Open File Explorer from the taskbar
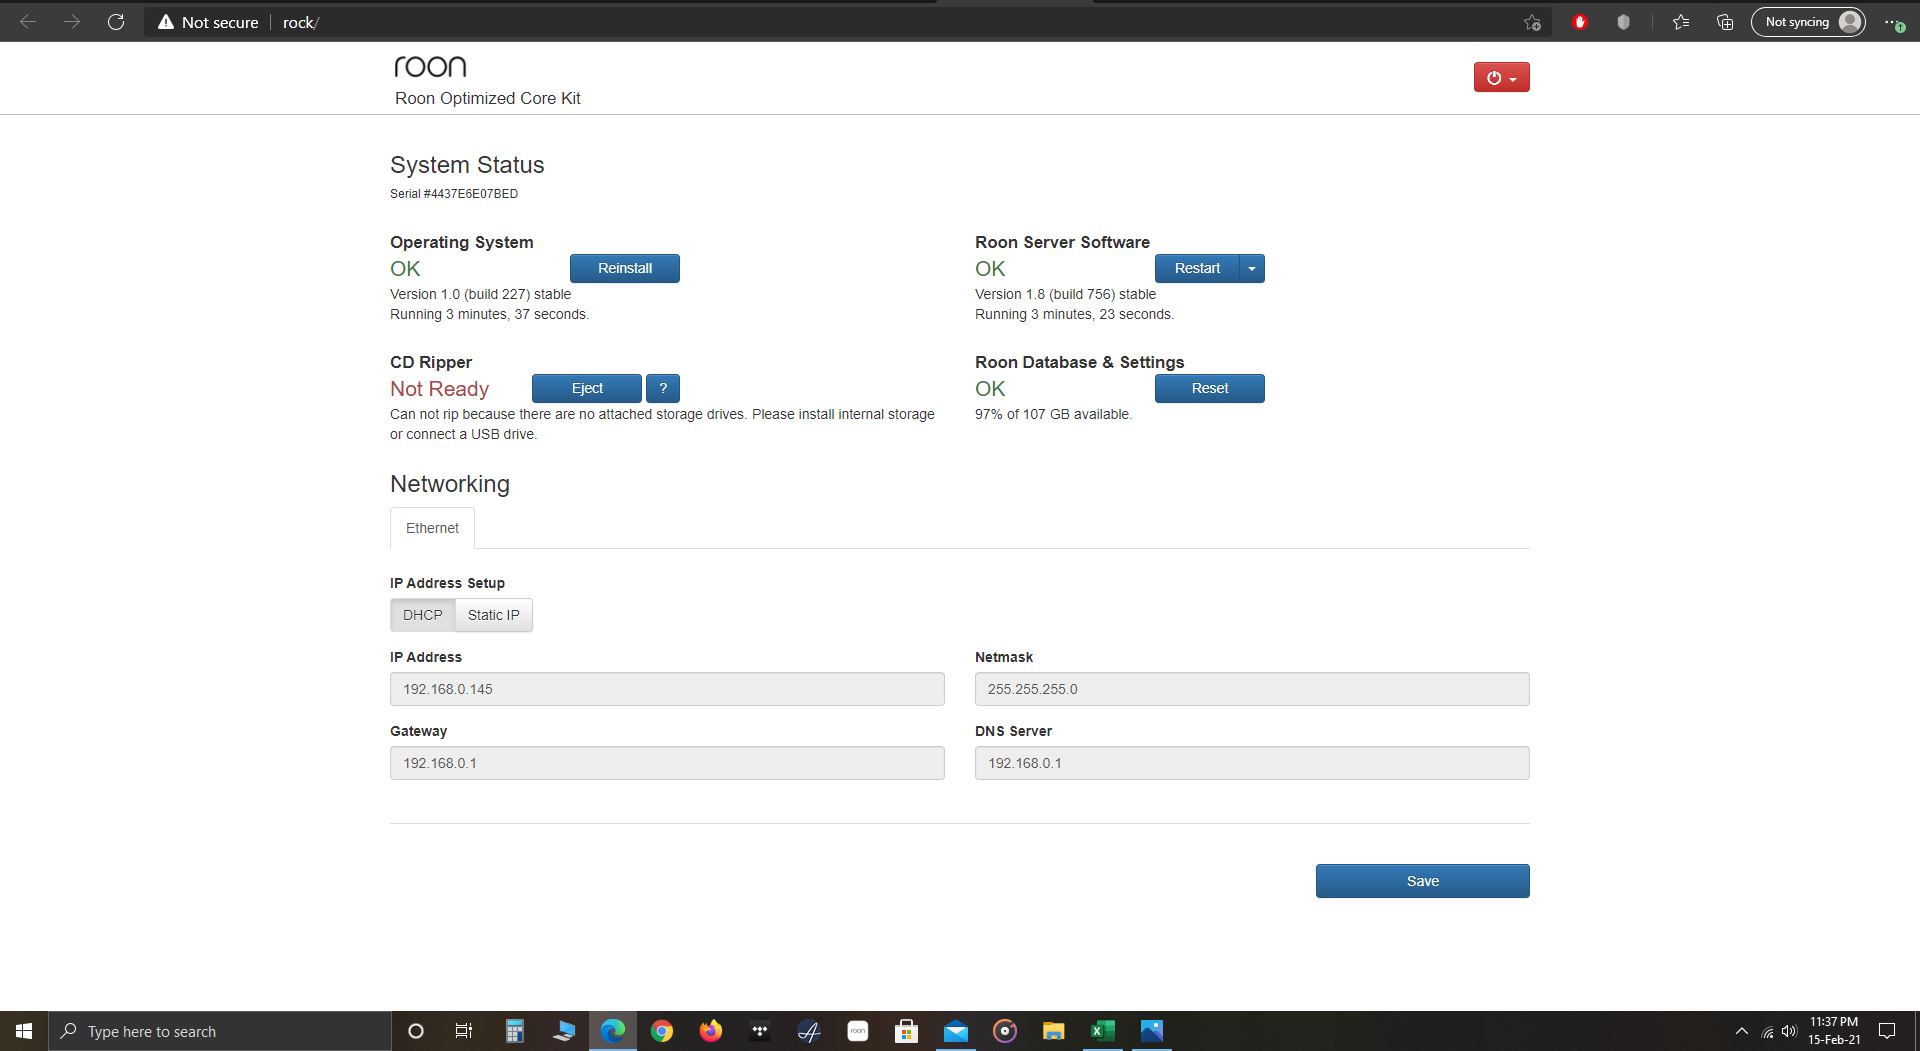The image size is (1920, 1051). tap(1054, 1031)
